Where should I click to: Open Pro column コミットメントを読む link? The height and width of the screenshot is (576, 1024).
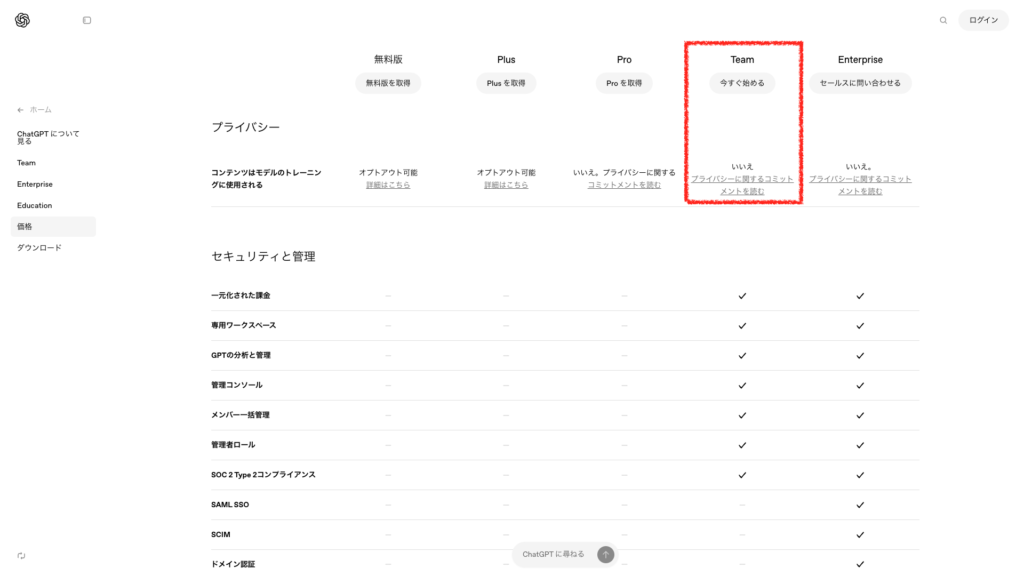click(x=624, y=185)
